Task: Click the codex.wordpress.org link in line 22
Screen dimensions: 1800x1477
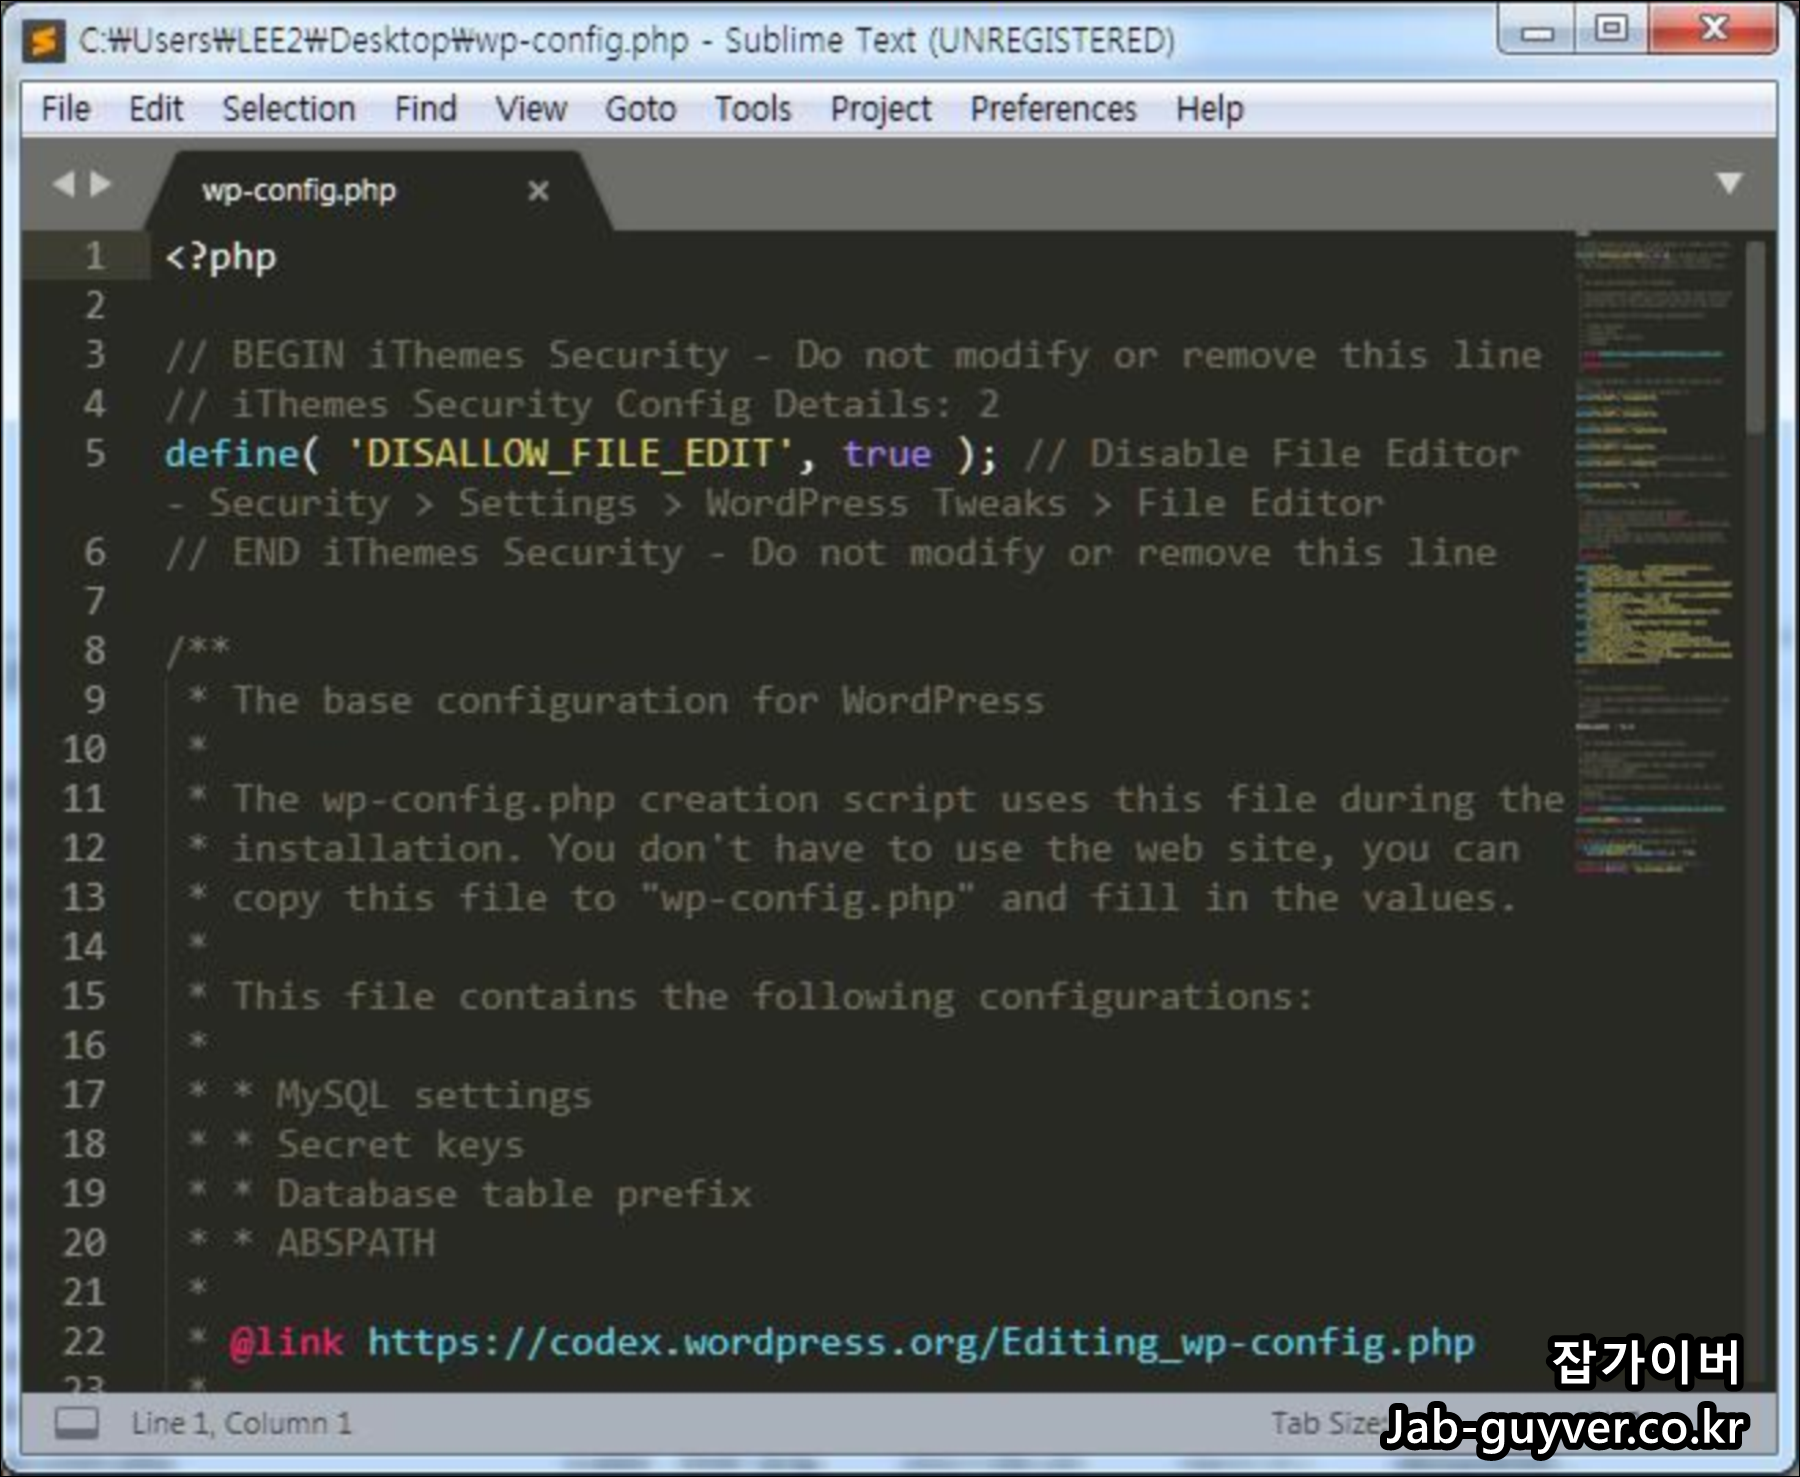Action: [x=921, y=1342]
